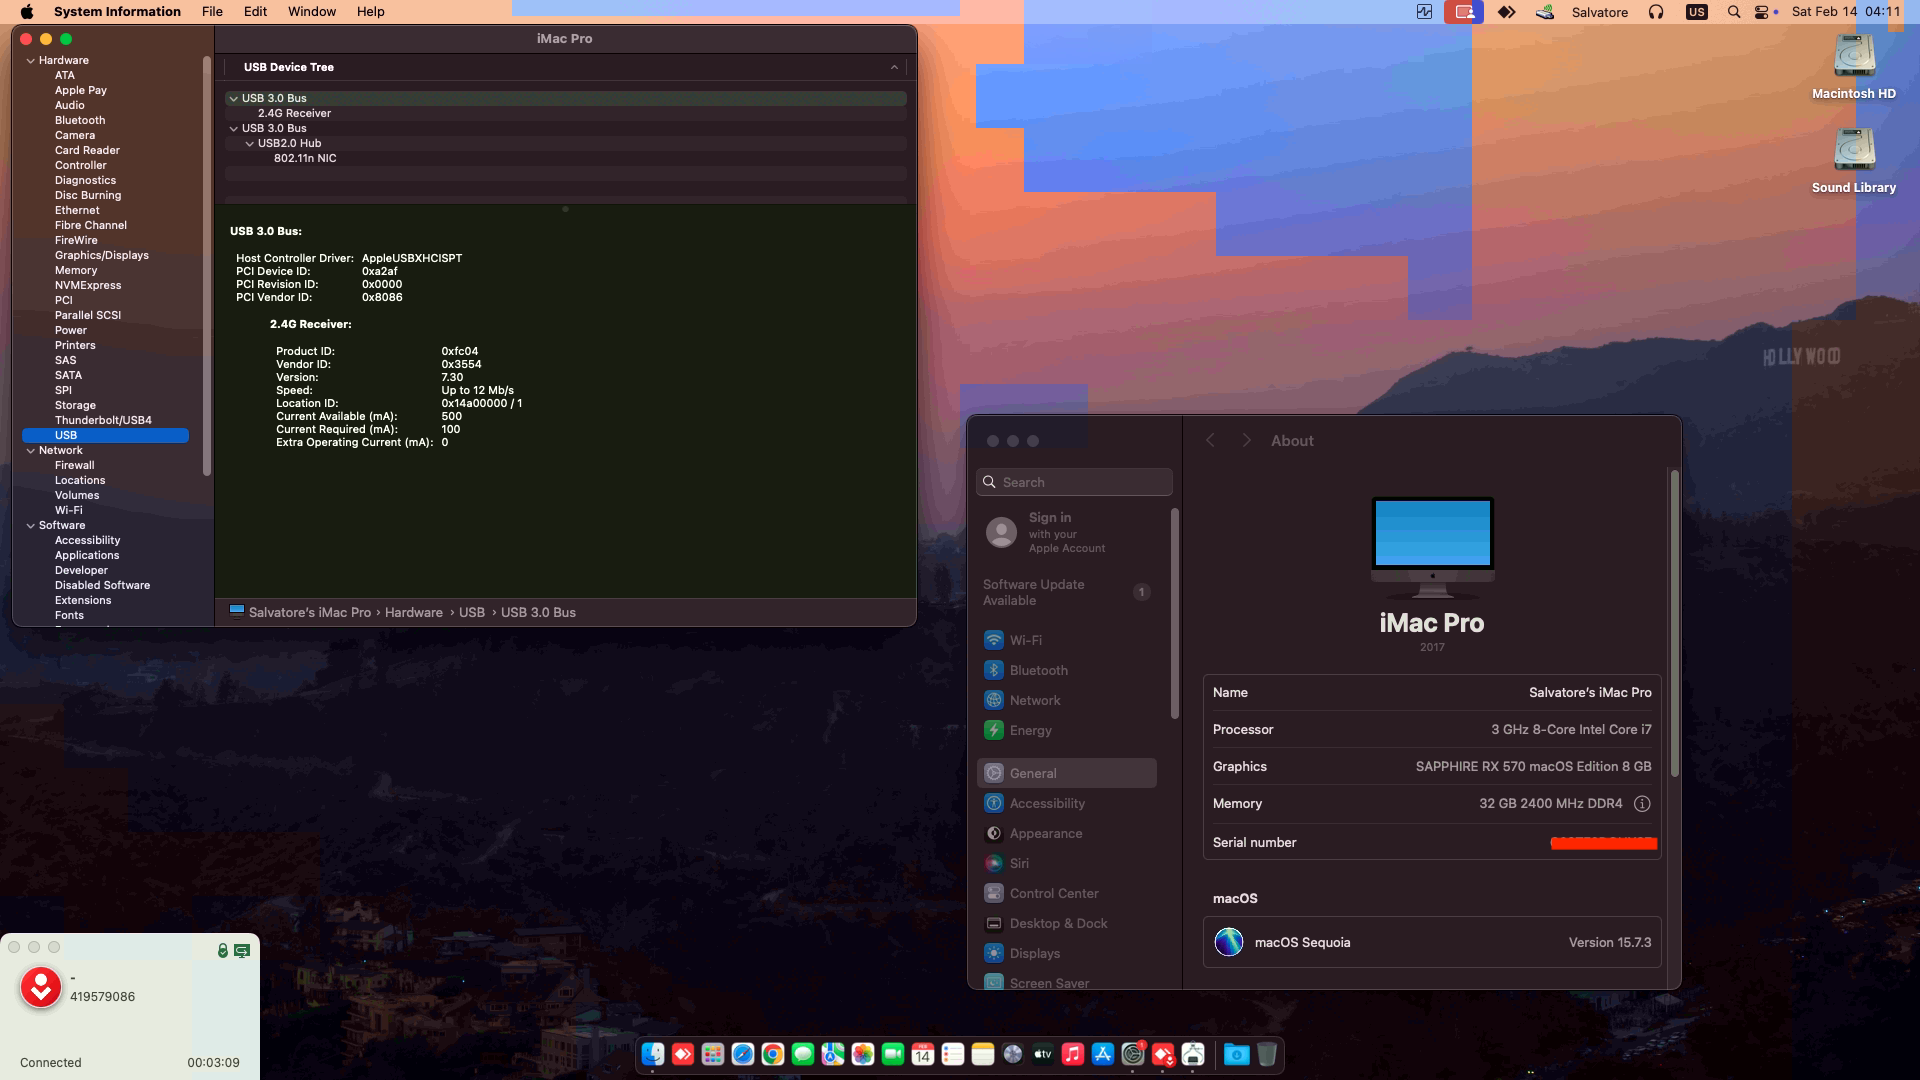The image size is (1920, 1080).
Task: Select Graphics/Displays in Hardware list
Action: coord(102,256)
